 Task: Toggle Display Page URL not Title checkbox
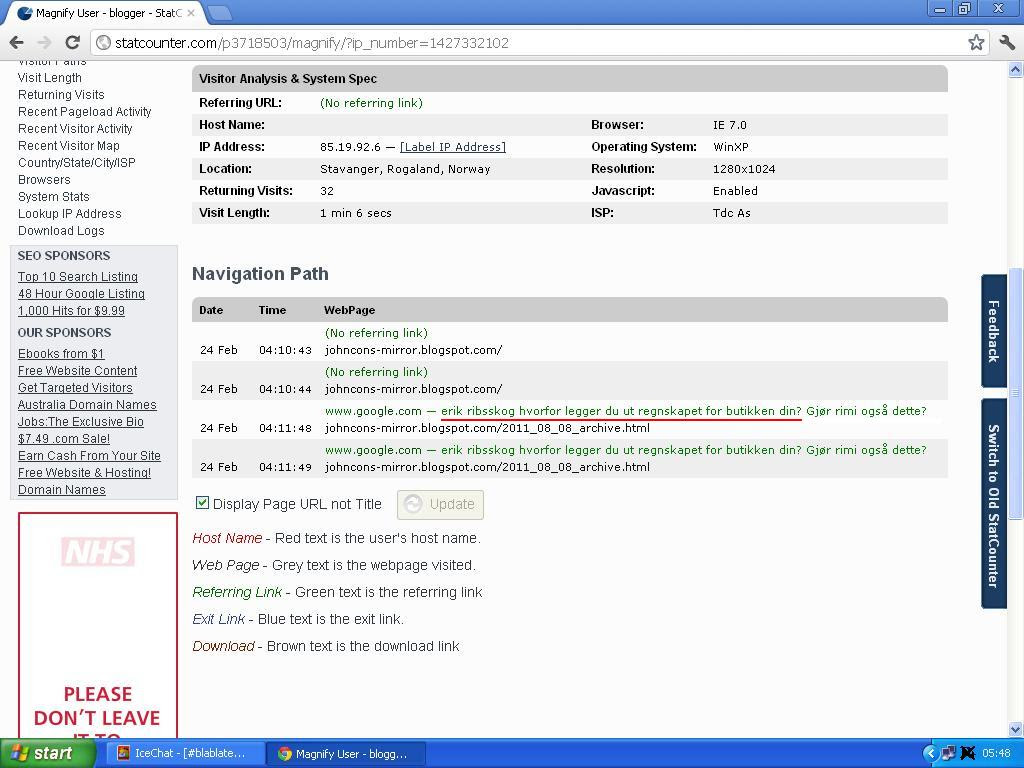point(202,503)
